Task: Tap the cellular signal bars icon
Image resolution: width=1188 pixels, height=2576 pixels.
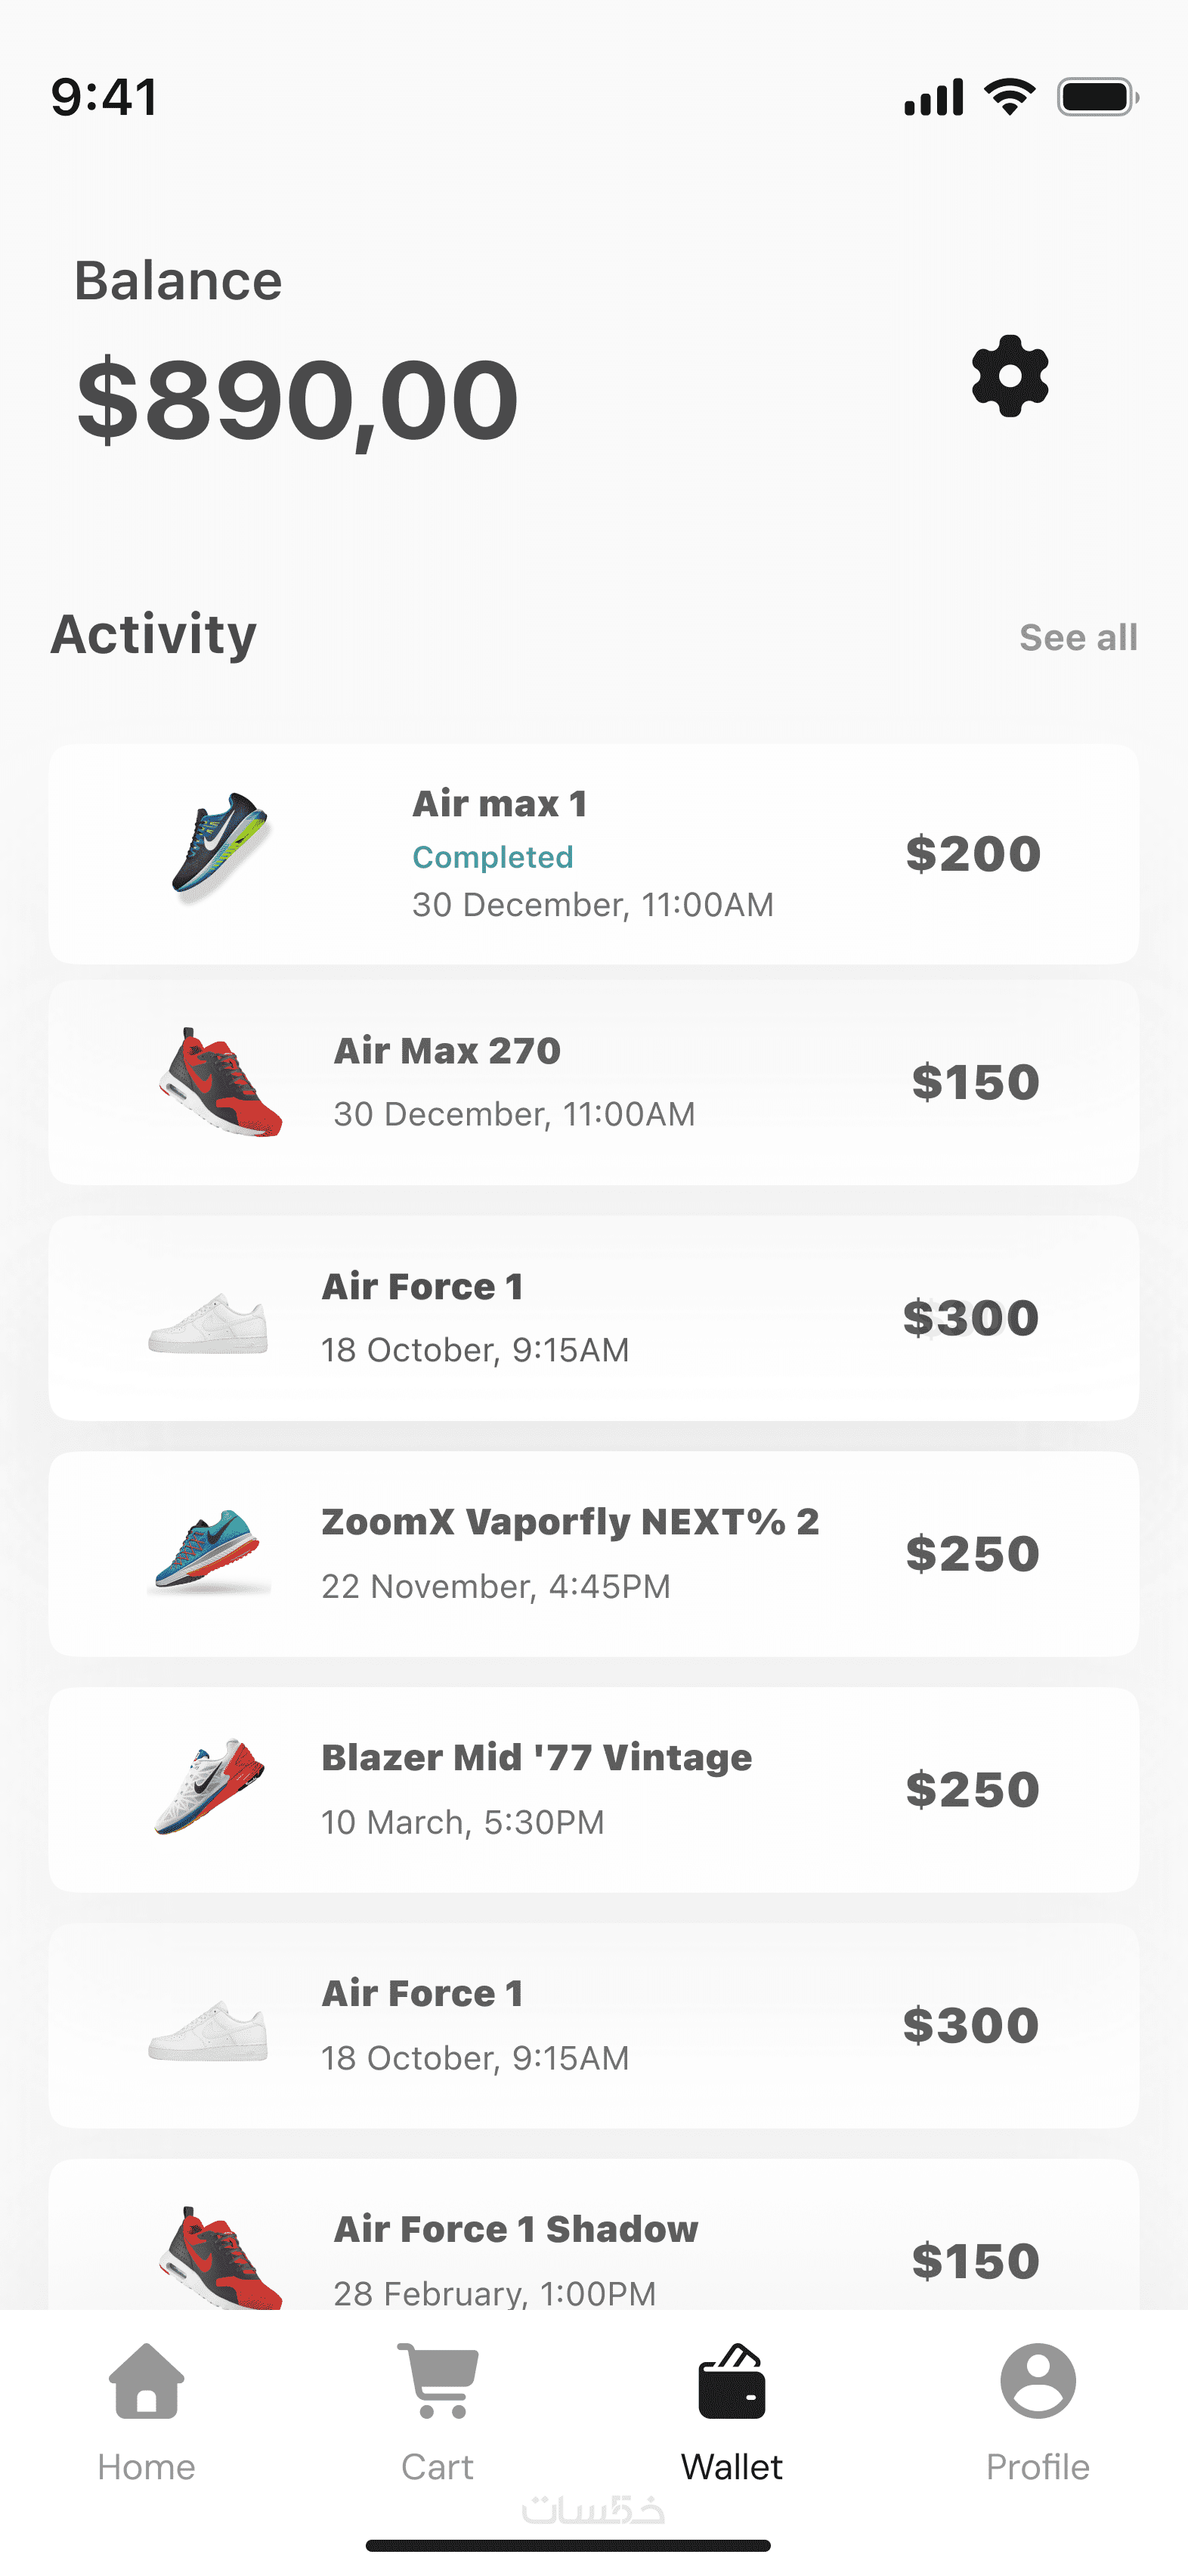Action: [933, 97]
